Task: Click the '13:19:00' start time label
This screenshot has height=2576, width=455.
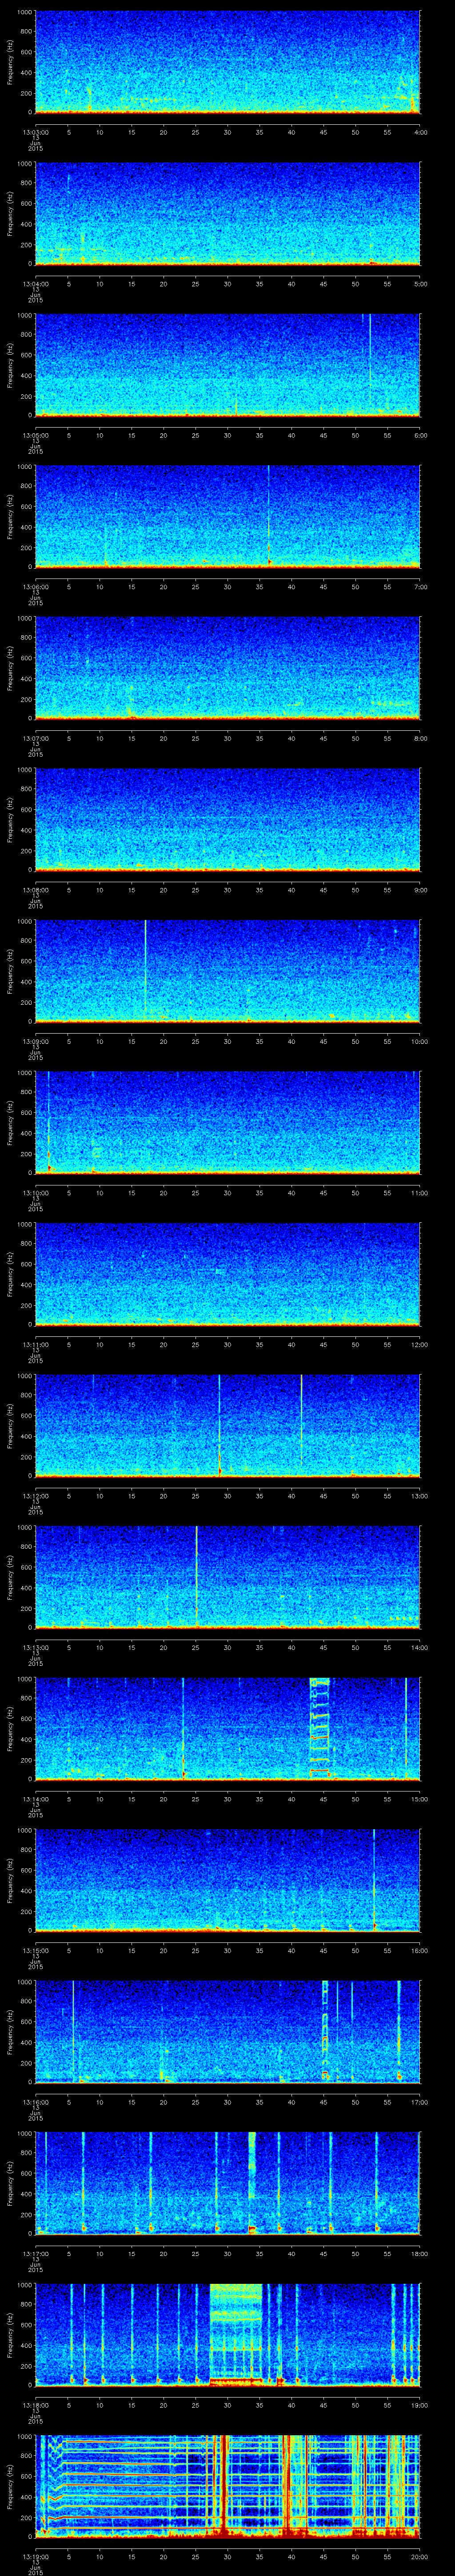Action: [x=35, y=2558]
